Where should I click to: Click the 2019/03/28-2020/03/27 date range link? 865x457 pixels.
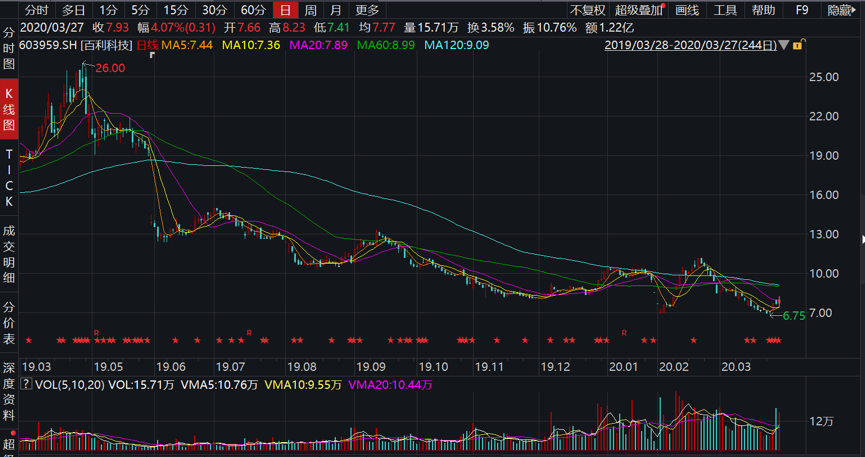pos(690,46)
